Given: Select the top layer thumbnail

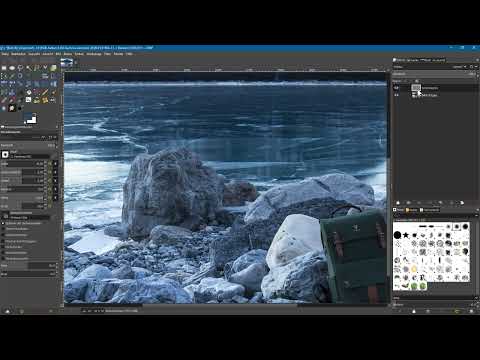Looking at the screenshot, I should 416,88.
